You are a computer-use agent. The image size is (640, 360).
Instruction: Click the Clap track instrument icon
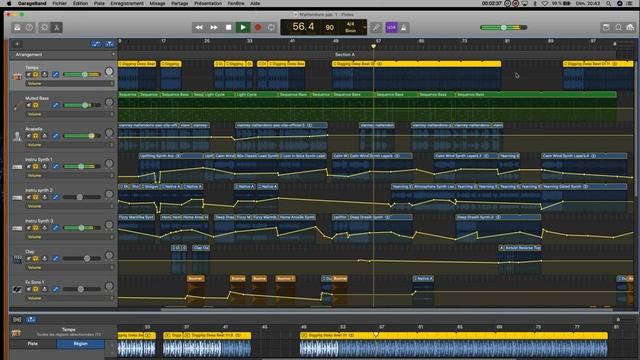(x=17, y=259)
